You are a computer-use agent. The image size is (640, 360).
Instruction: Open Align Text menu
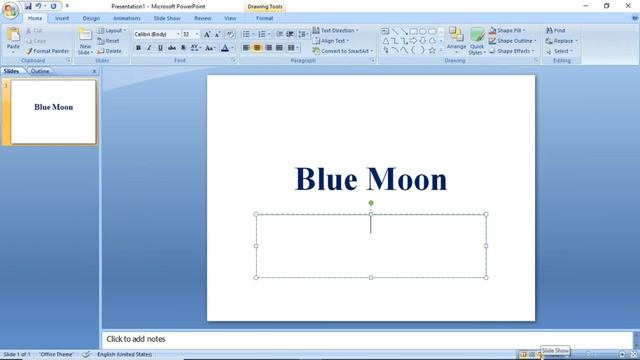pos(331,41)
